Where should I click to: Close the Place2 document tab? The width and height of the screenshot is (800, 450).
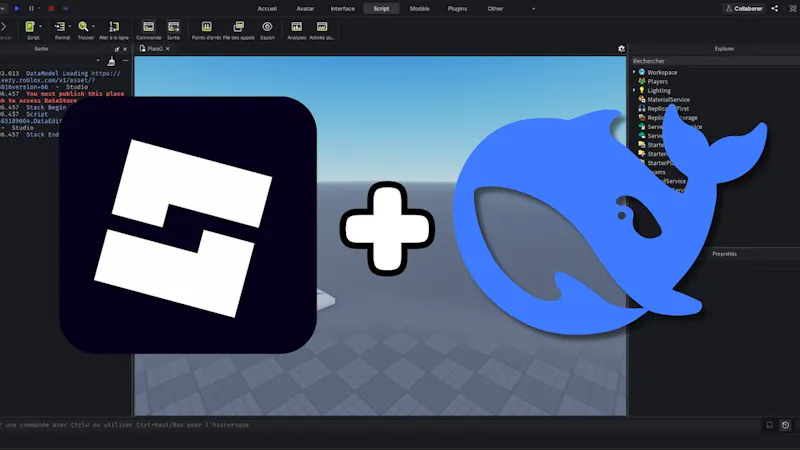tap(168, 49)
